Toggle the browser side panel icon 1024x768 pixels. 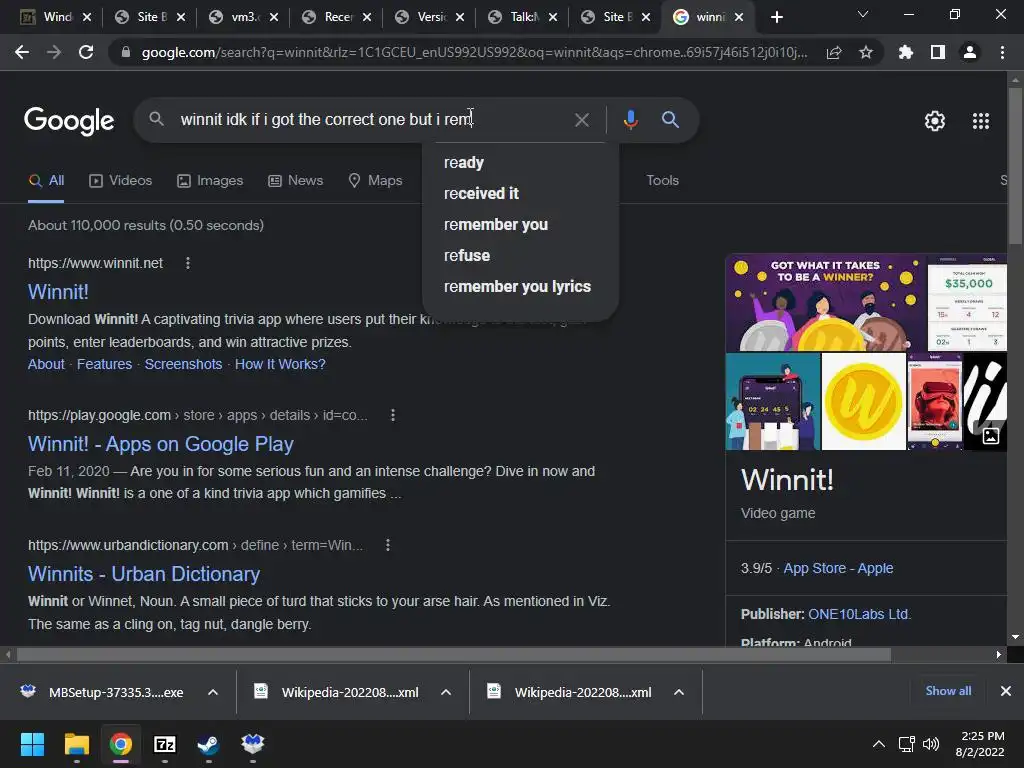point(938,52)
